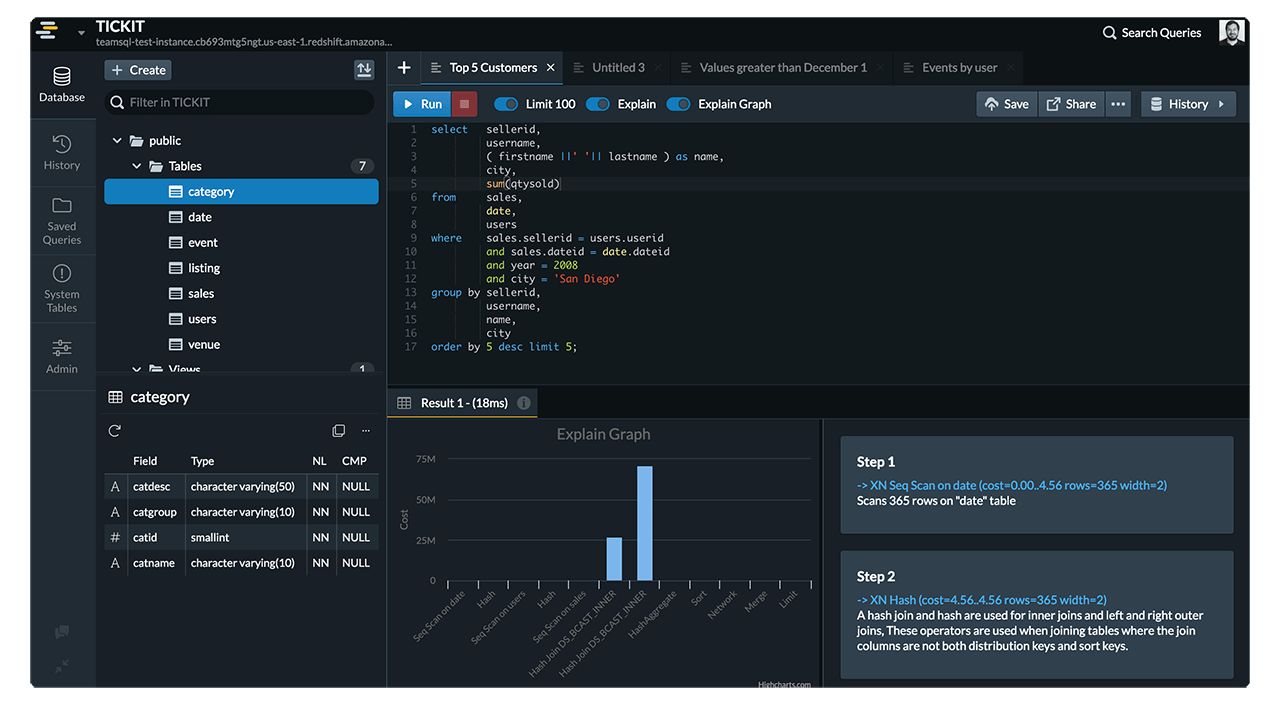Switch to the Untitled 3 tab
The height and width of the screenshot is (704, 1280).
pos(617,67)
